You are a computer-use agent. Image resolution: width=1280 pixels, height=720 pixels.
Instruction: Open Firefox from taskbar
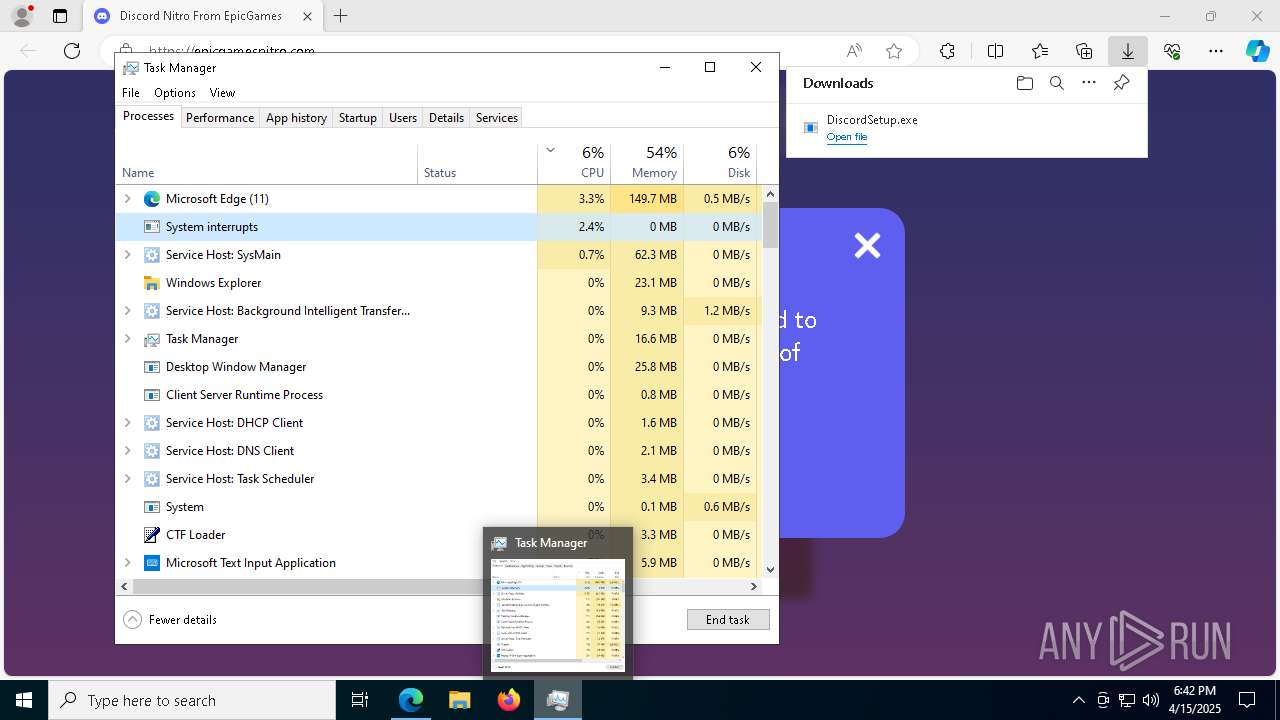509,700
